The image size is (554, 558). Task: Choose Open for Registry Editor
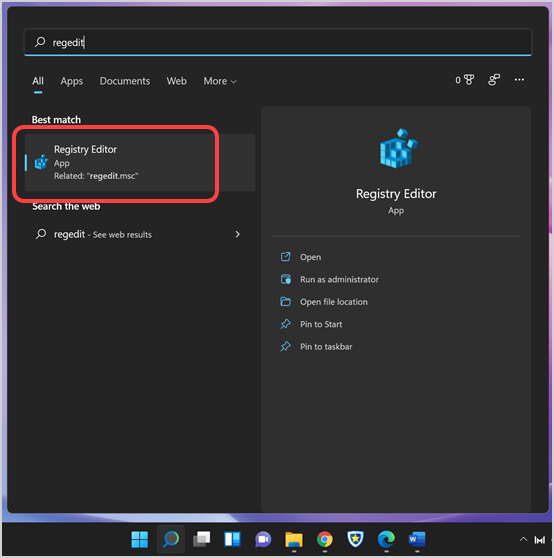(310, 257)
